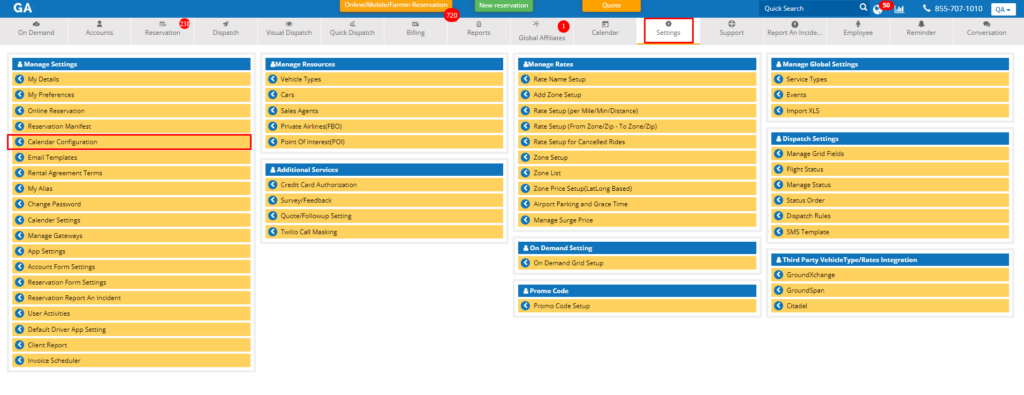Click the GA logo in header

click(x=22, y=8)
